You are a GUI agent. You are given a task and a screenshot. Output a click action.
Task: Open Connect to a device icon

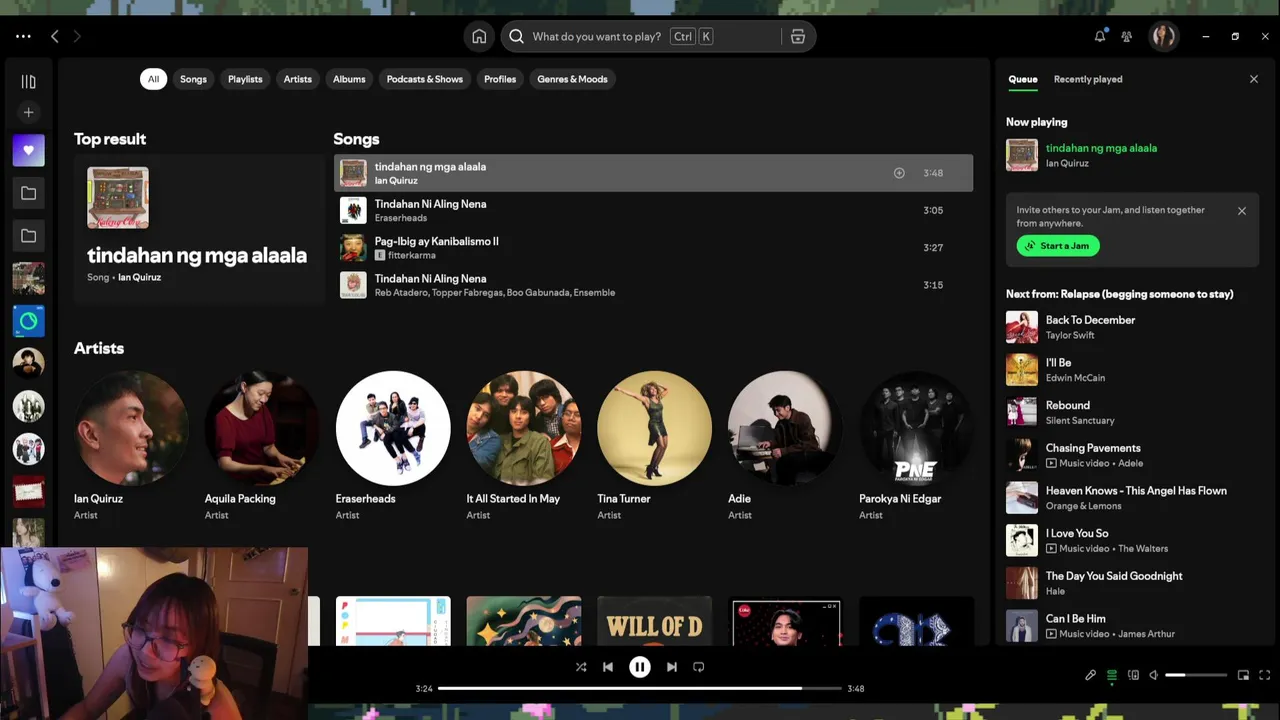[x=1133, y=675]
